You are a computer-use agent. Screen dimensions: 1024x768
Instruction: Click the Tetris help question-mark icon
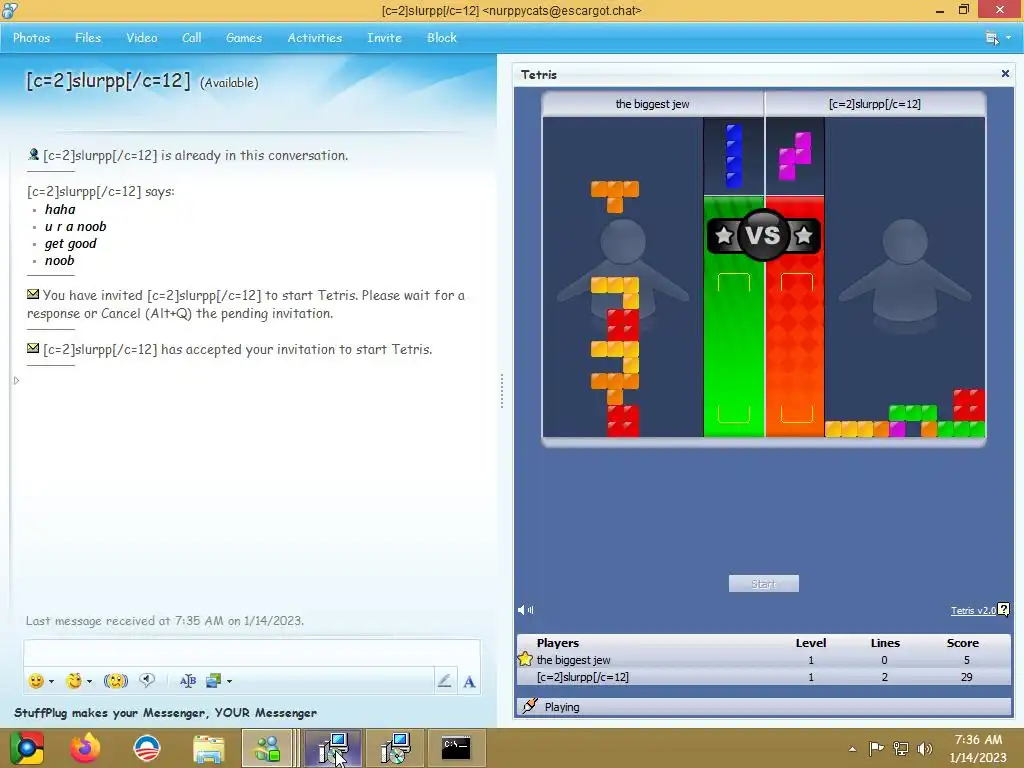[x=1004, y=610]
